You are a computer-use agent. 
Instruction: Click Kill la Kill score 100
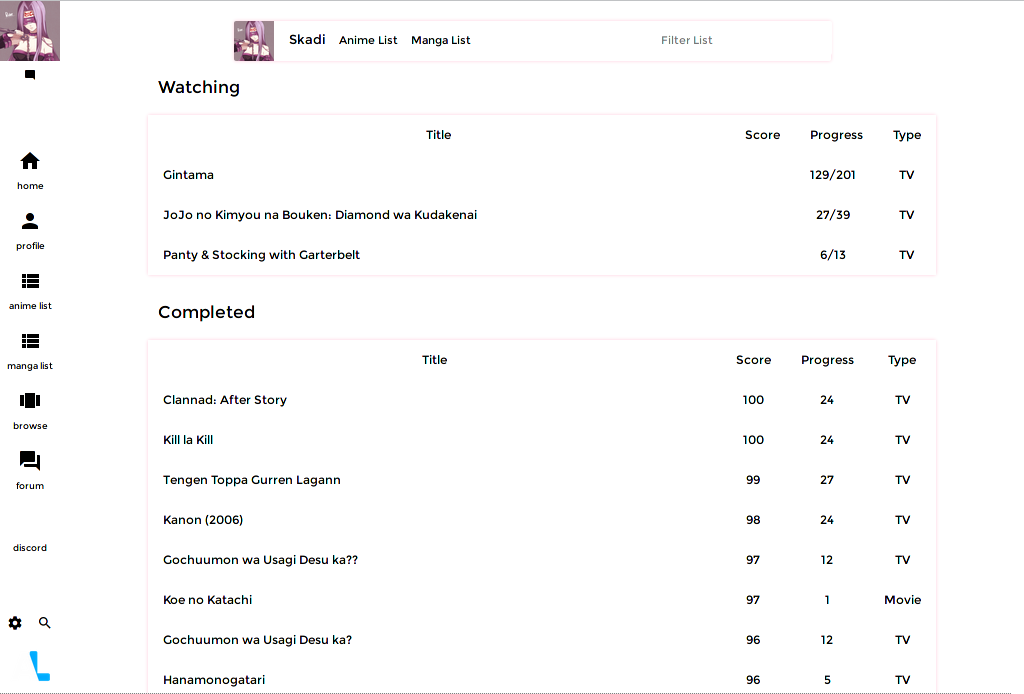[753, 440]
